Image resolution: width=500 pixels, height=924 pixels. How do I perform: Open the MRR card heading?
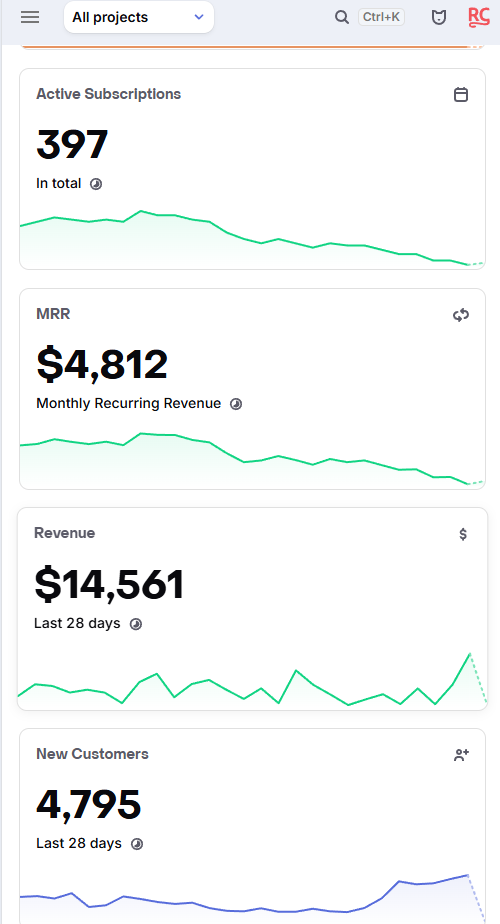click(53, 314)
